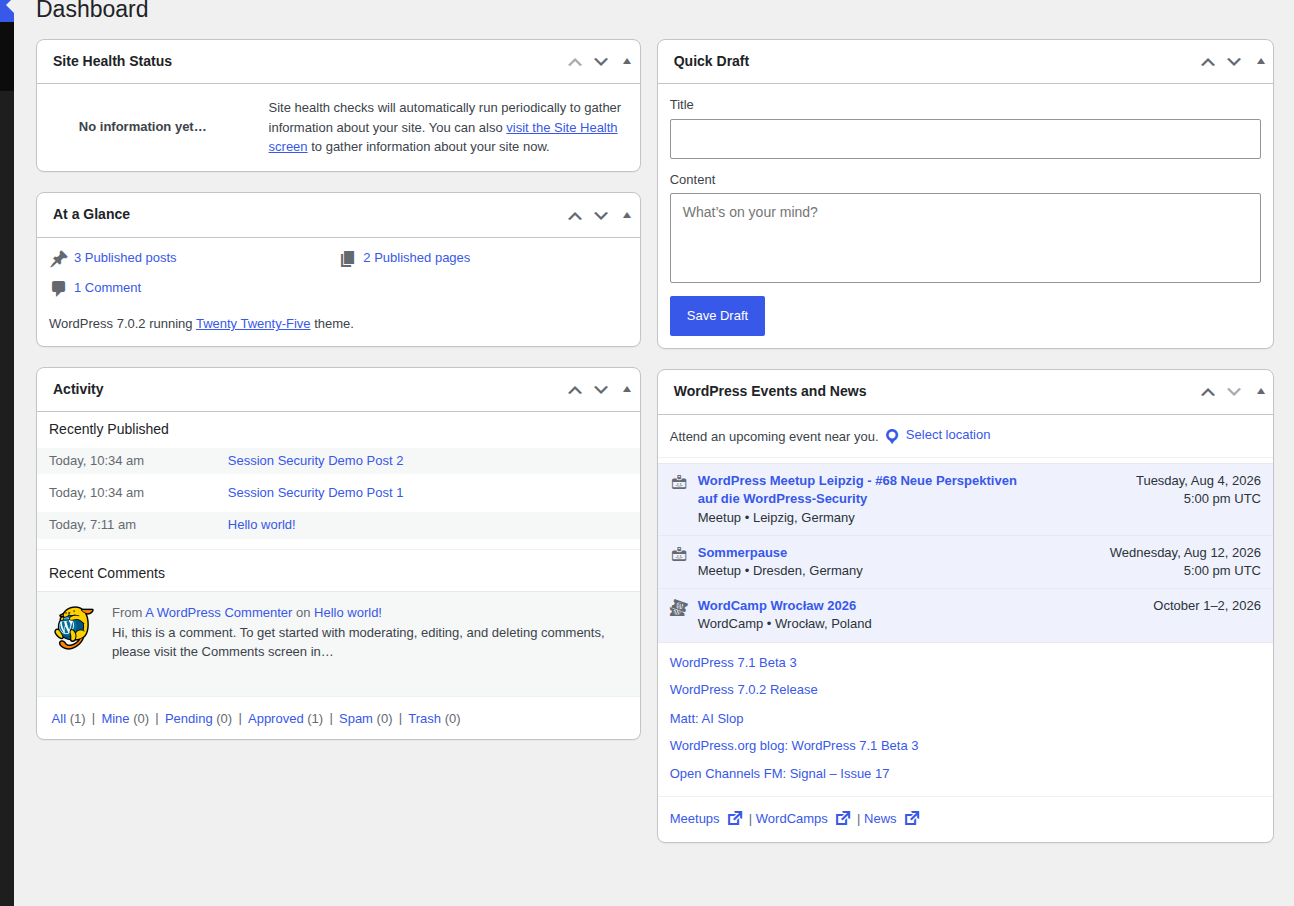Move Site Health Status panel down
Image resolution: width=1294 pixels, height=906 pixels.
click(x=601, y=61)
